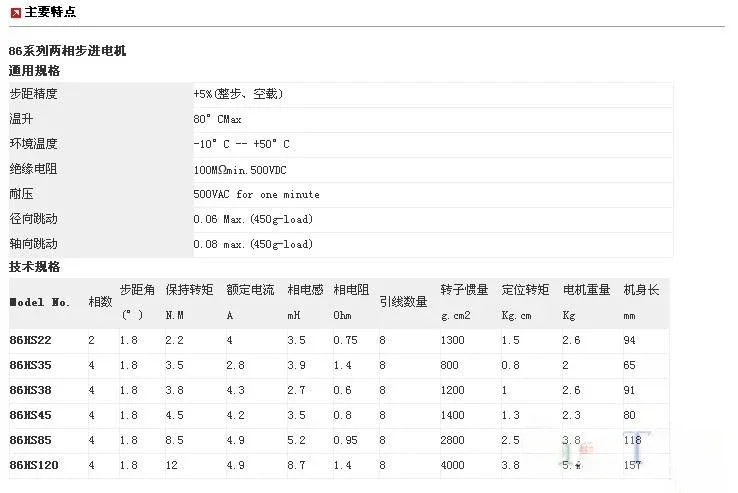Image resolution: width=738 pixels, height=493 pixels.
Task: Click the 保持转矩 column header
Action: point(189,290)
